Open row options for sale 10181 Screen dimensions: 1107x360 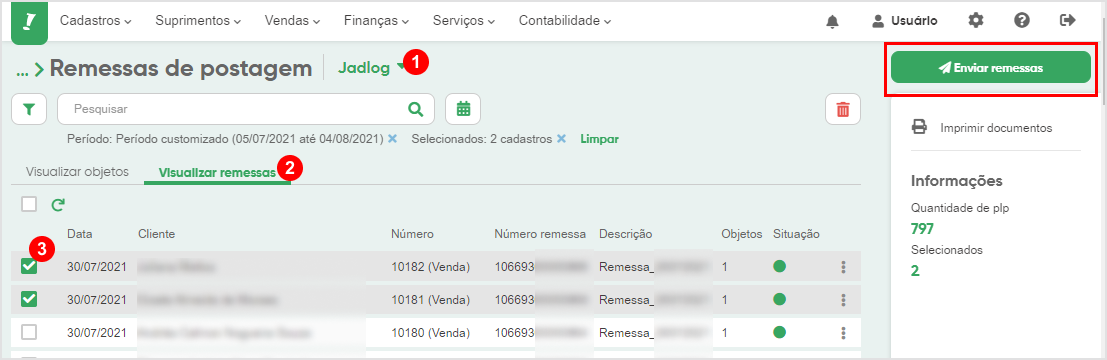tap(843, 300)
